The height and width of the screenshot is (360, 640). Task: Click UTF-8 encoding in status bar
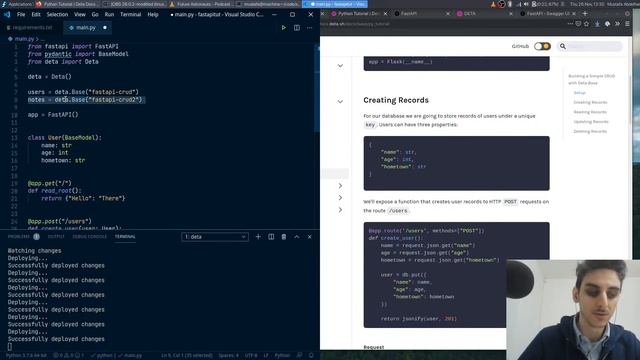pos(251,356)
